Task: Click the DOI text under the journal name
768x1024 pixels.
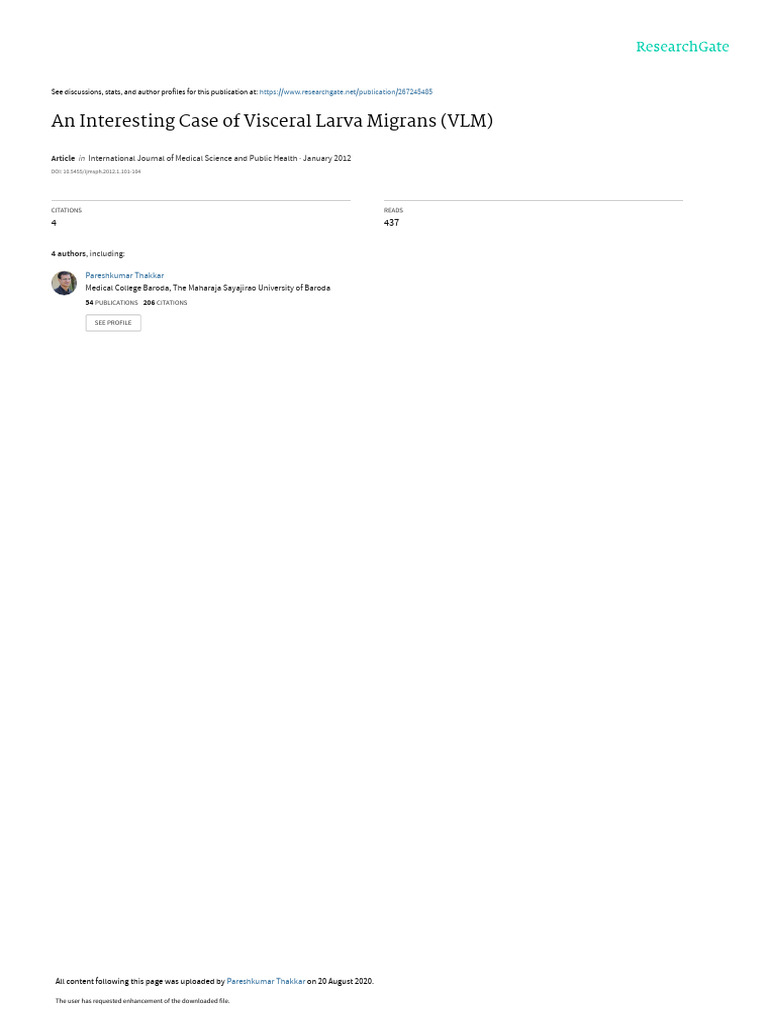Action: 96,172
